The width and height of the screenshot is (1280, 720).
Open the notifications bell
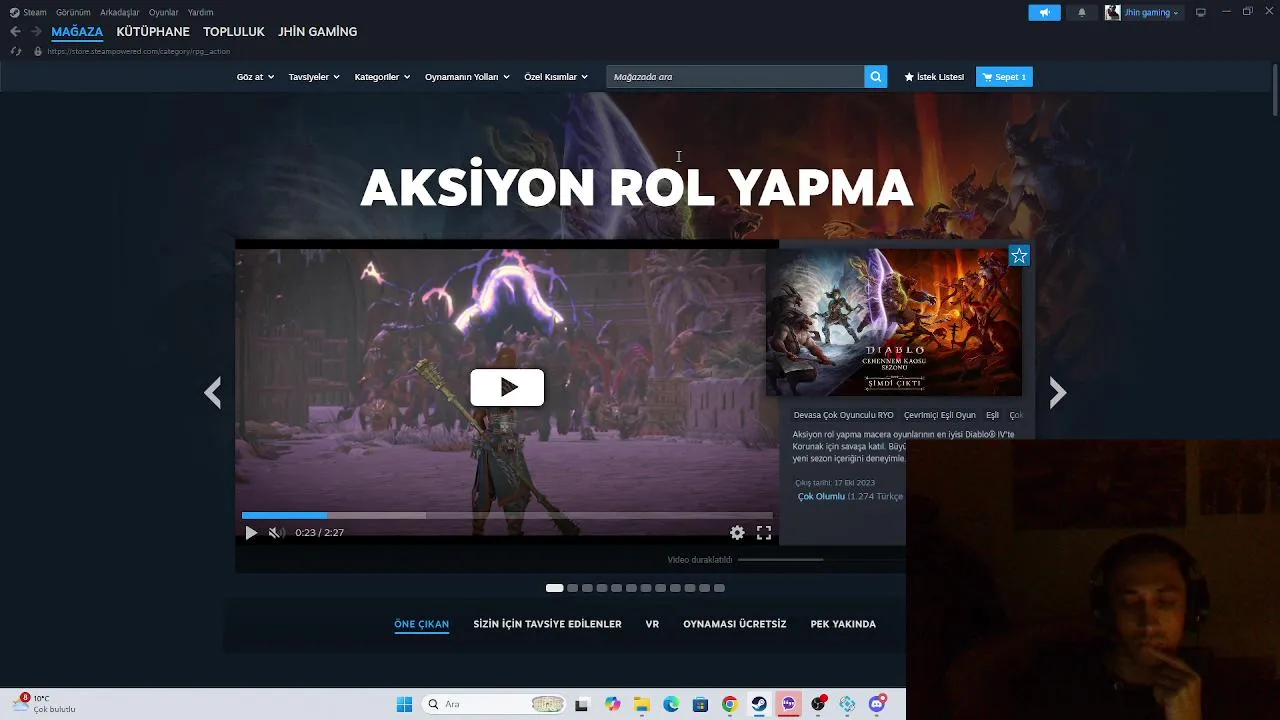(x=1081, y=12)
